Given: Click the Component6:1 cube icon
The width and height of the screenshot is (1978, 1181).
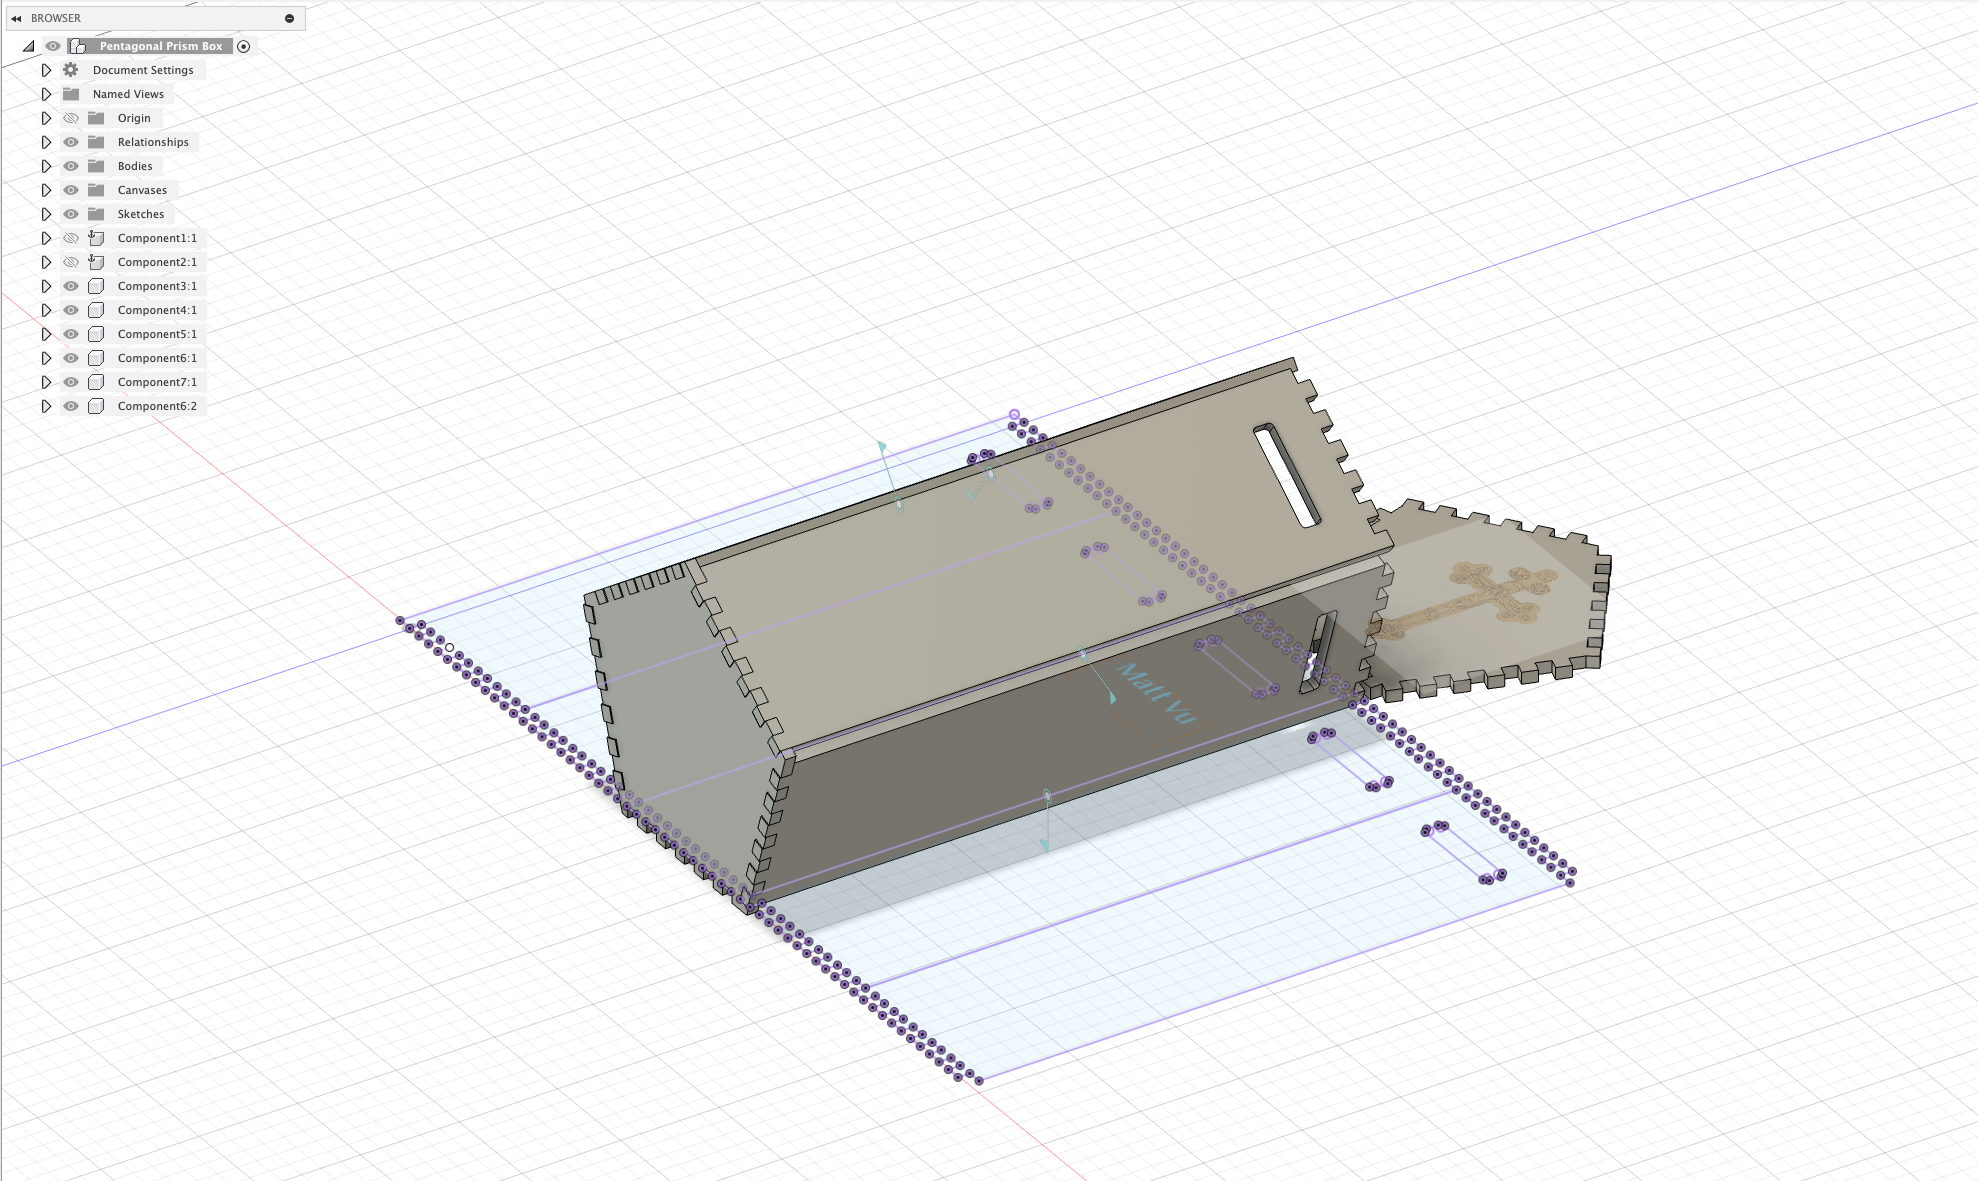Looking at the screenshot, I should click(x=96, y=358).
